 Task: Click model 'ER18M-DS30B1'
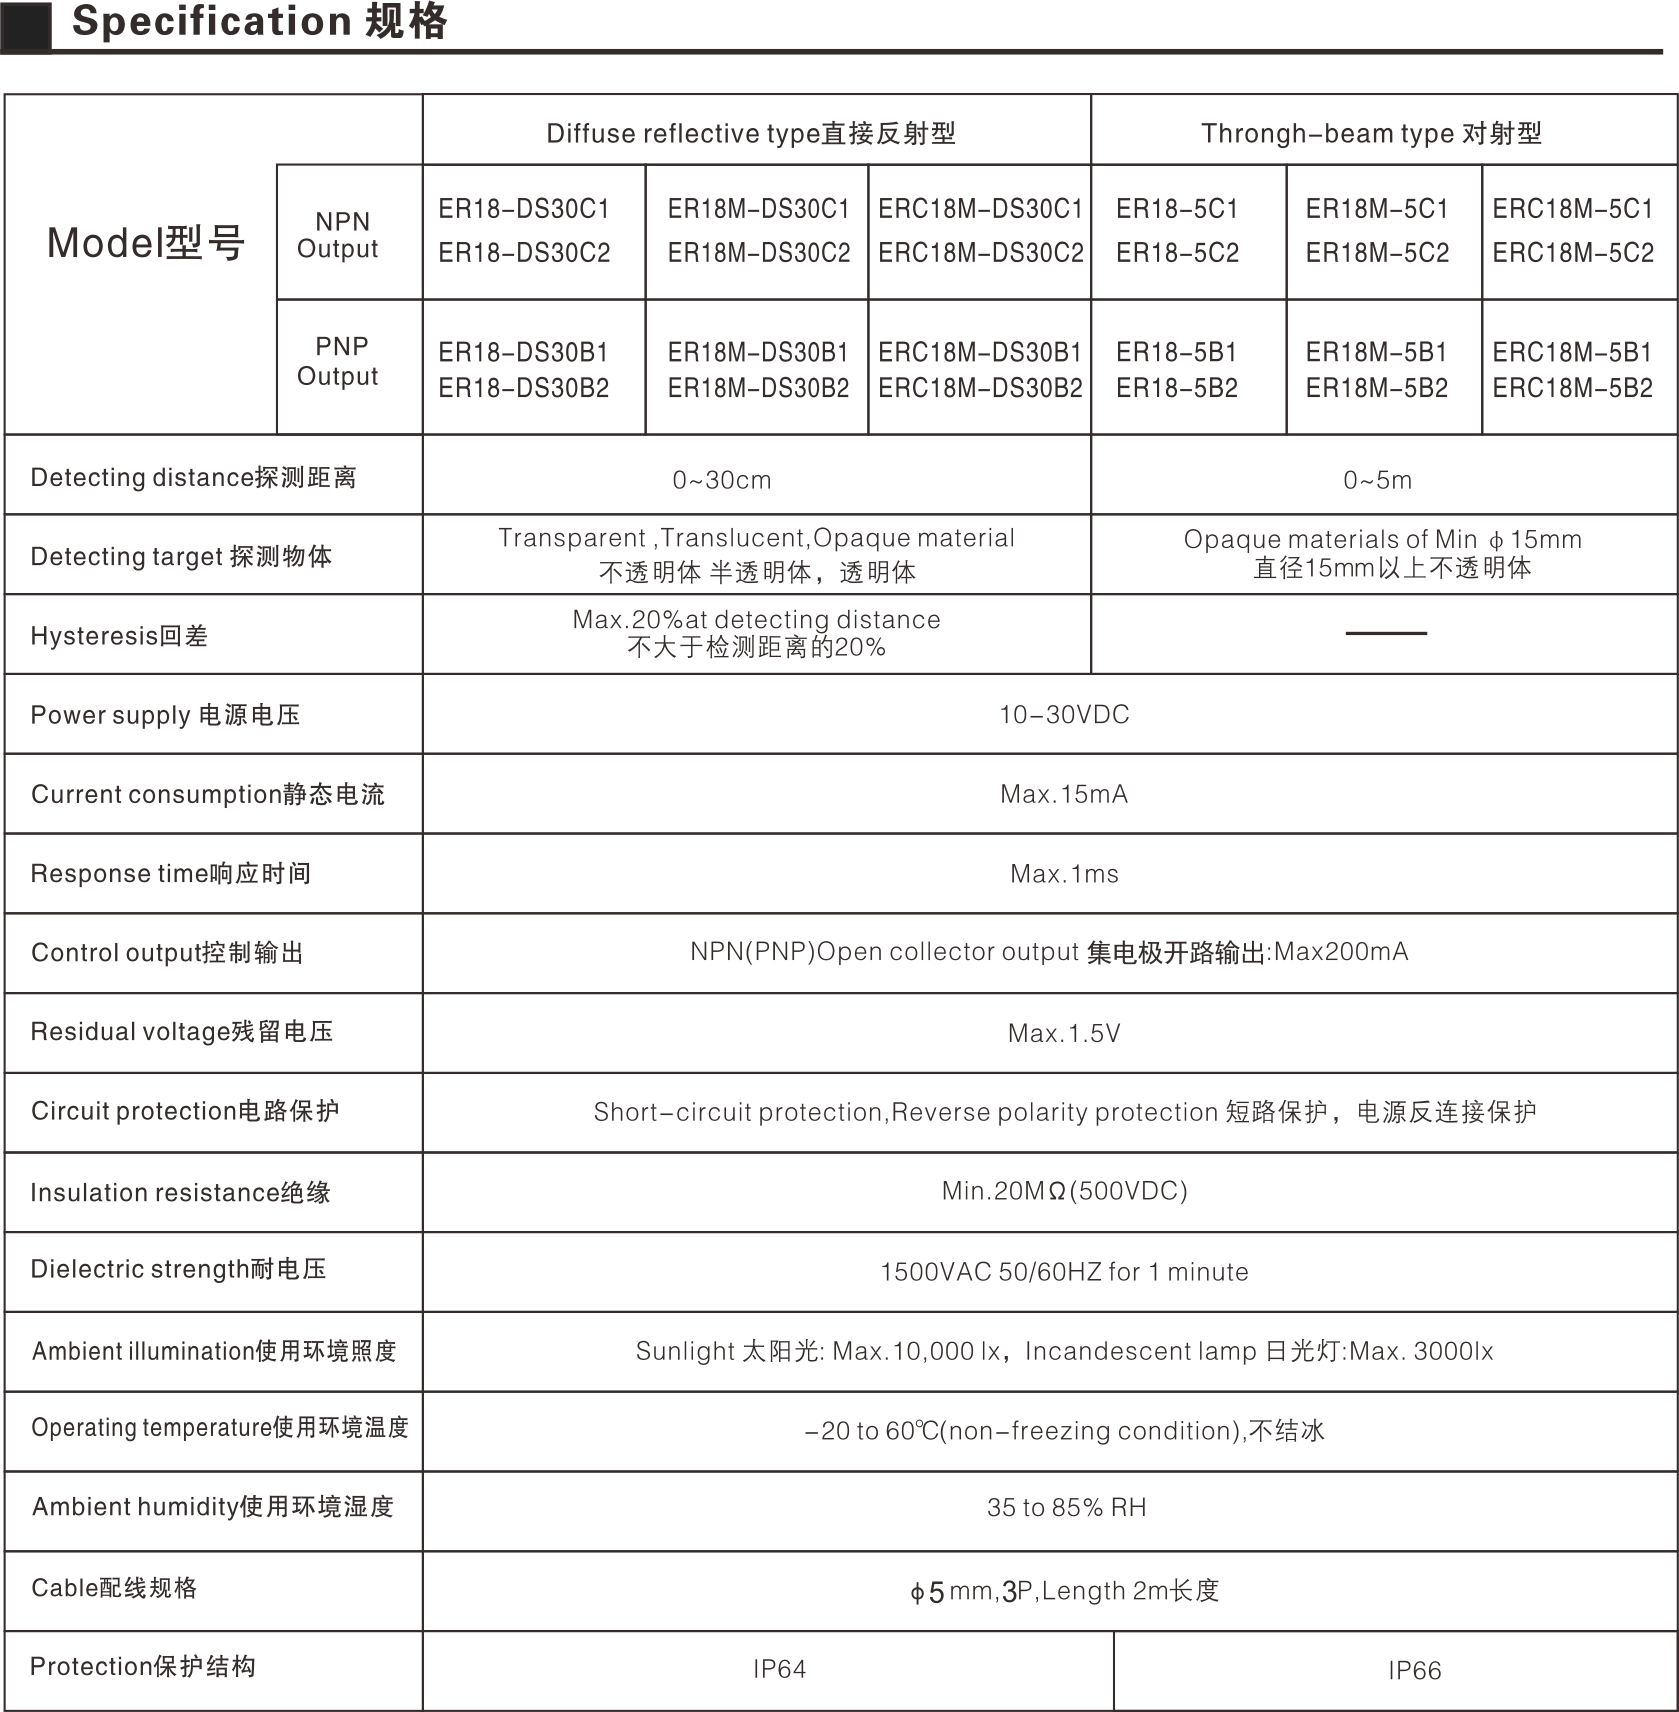[x=758, y=353]
